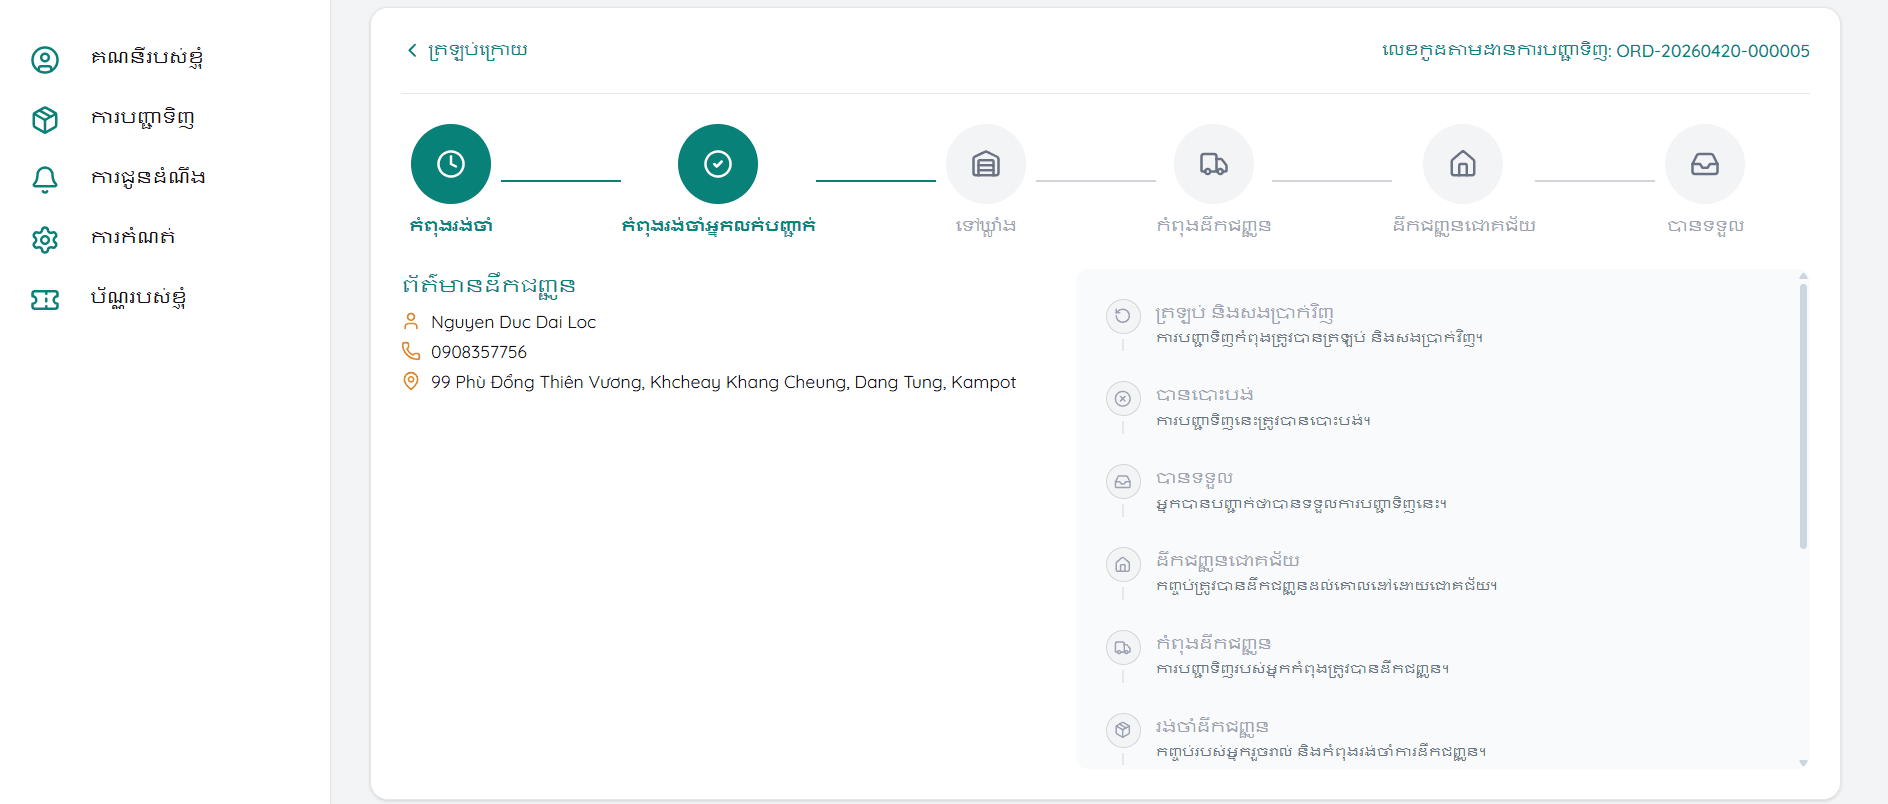Open notifications from the bell sidebar item
The width and height of the screenshot is (1888, 804).
pyautogui.click(x=148, y=178)
